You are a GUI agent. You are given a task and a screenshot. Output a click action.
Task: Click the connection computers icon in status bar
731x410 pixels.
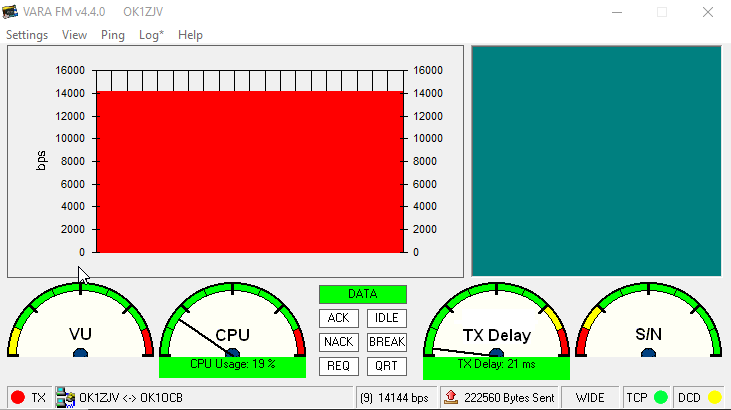coord(66,397)
